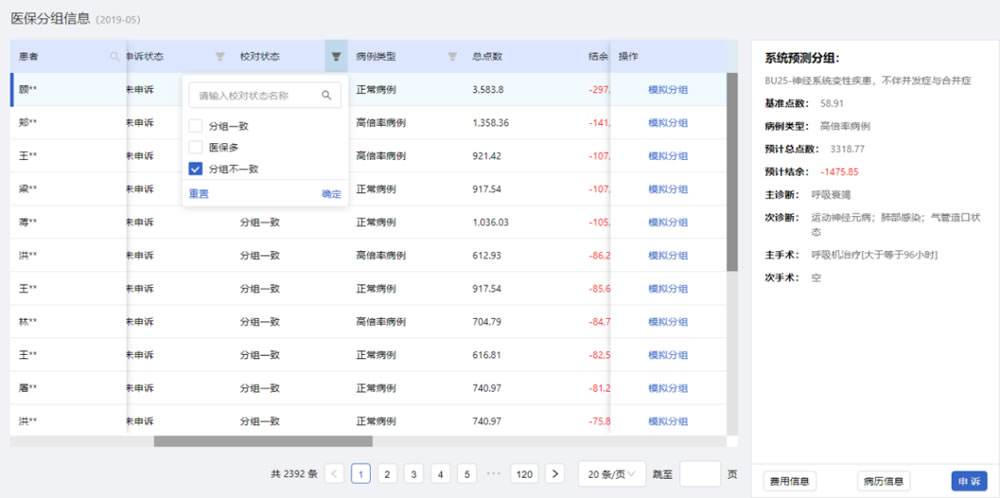Viewport: 1000px width, 498px height.
Task: Uncheck the 分组不一致 checkbox
Action: point(196,169)
